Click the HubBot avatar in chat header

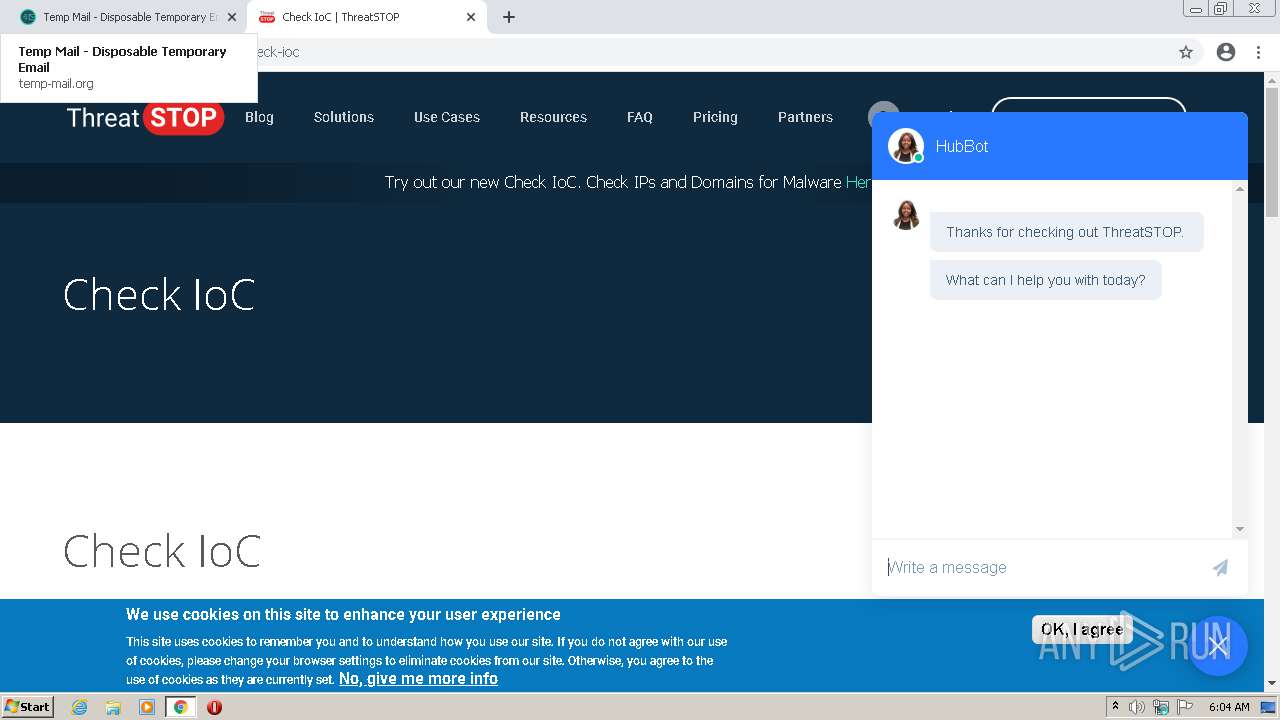tap(906, 146)
